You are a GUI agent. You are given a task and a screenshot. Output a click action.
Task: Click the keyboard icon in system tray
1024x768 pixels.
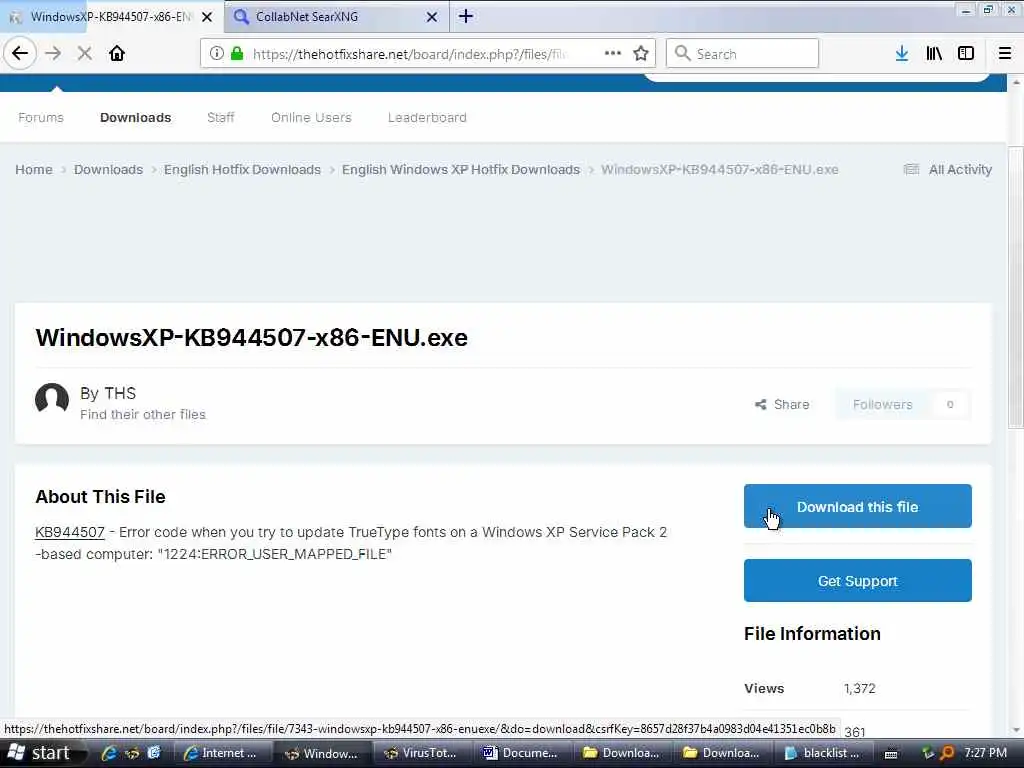891,754
